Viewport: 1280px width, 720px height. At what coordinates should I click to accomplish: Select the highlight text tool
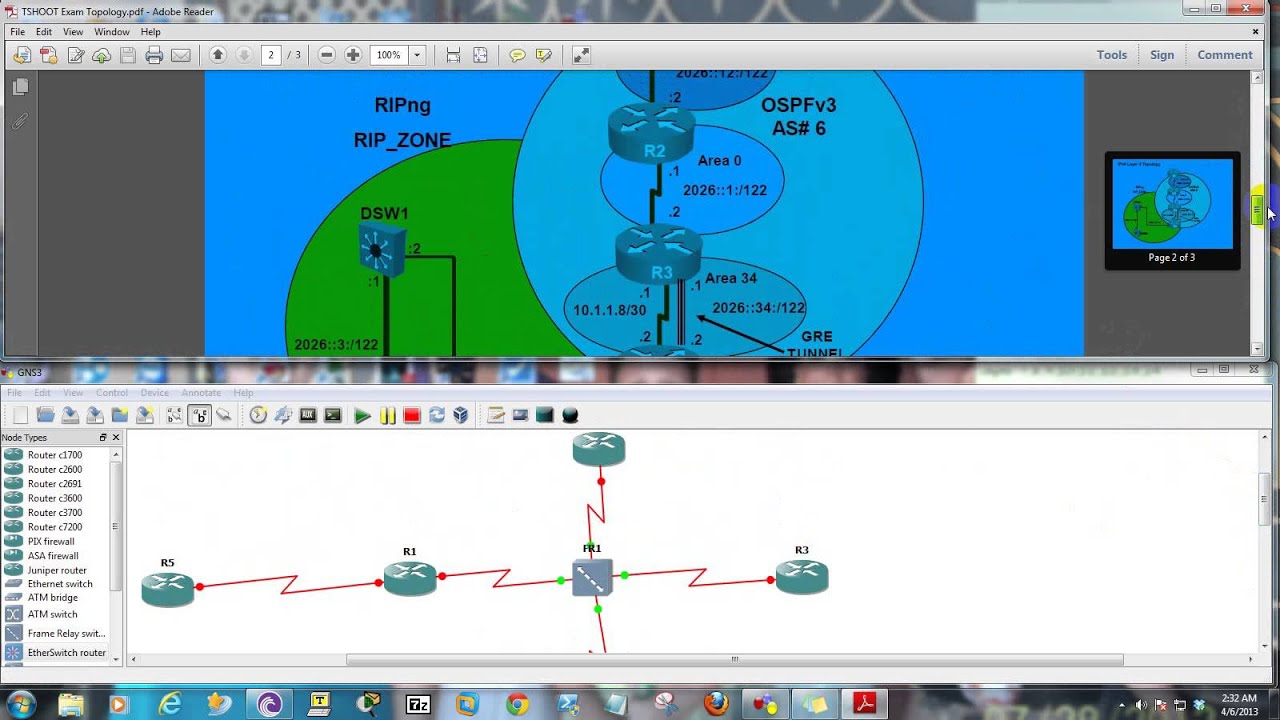pos(544,55)
